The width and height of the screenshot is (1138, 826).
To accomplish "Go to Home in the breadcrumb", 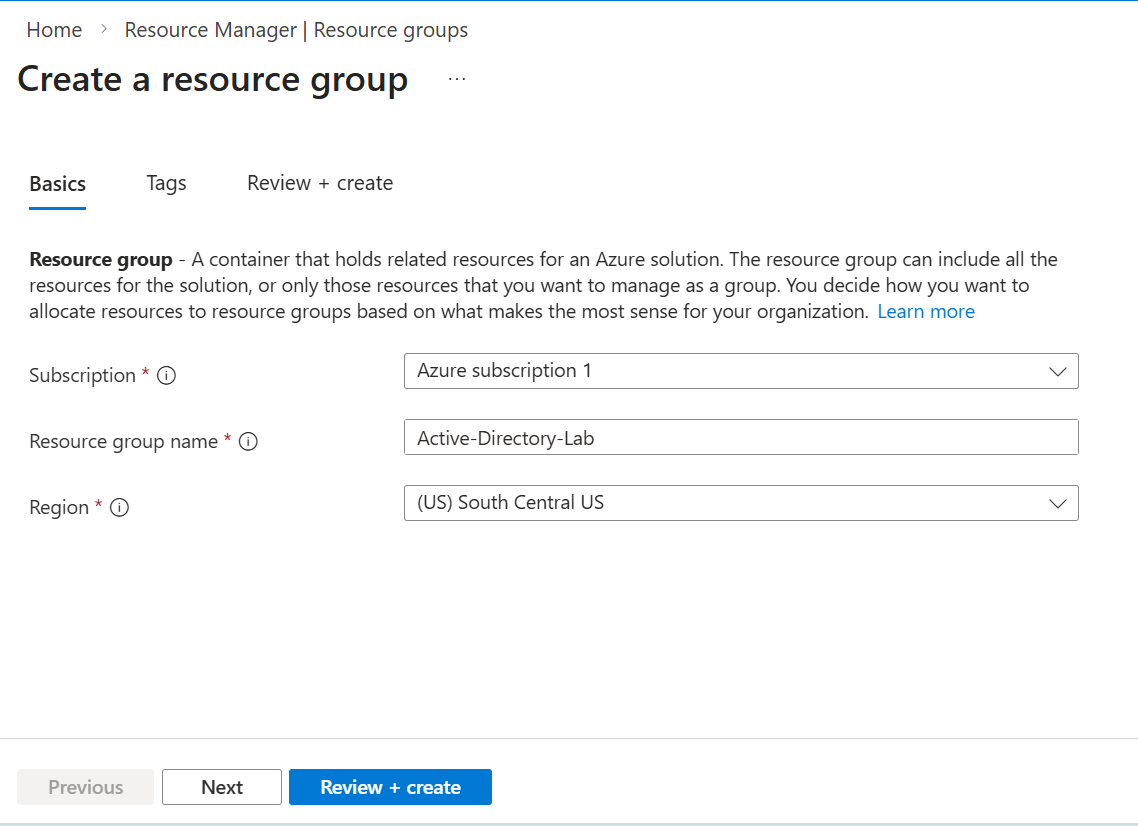I will [54, 30].
